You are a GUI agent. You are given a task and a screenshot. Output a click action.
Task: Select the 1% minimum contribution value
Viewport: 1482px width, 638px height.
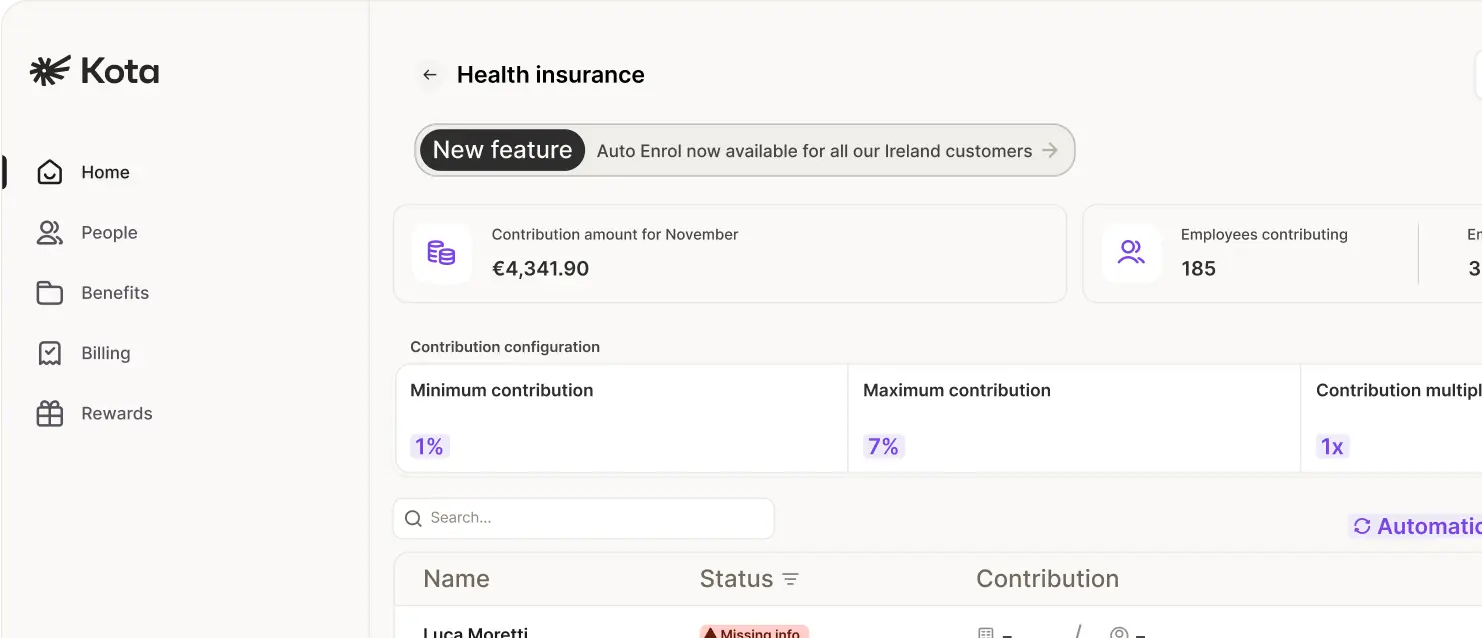click(x=429, y=447)
